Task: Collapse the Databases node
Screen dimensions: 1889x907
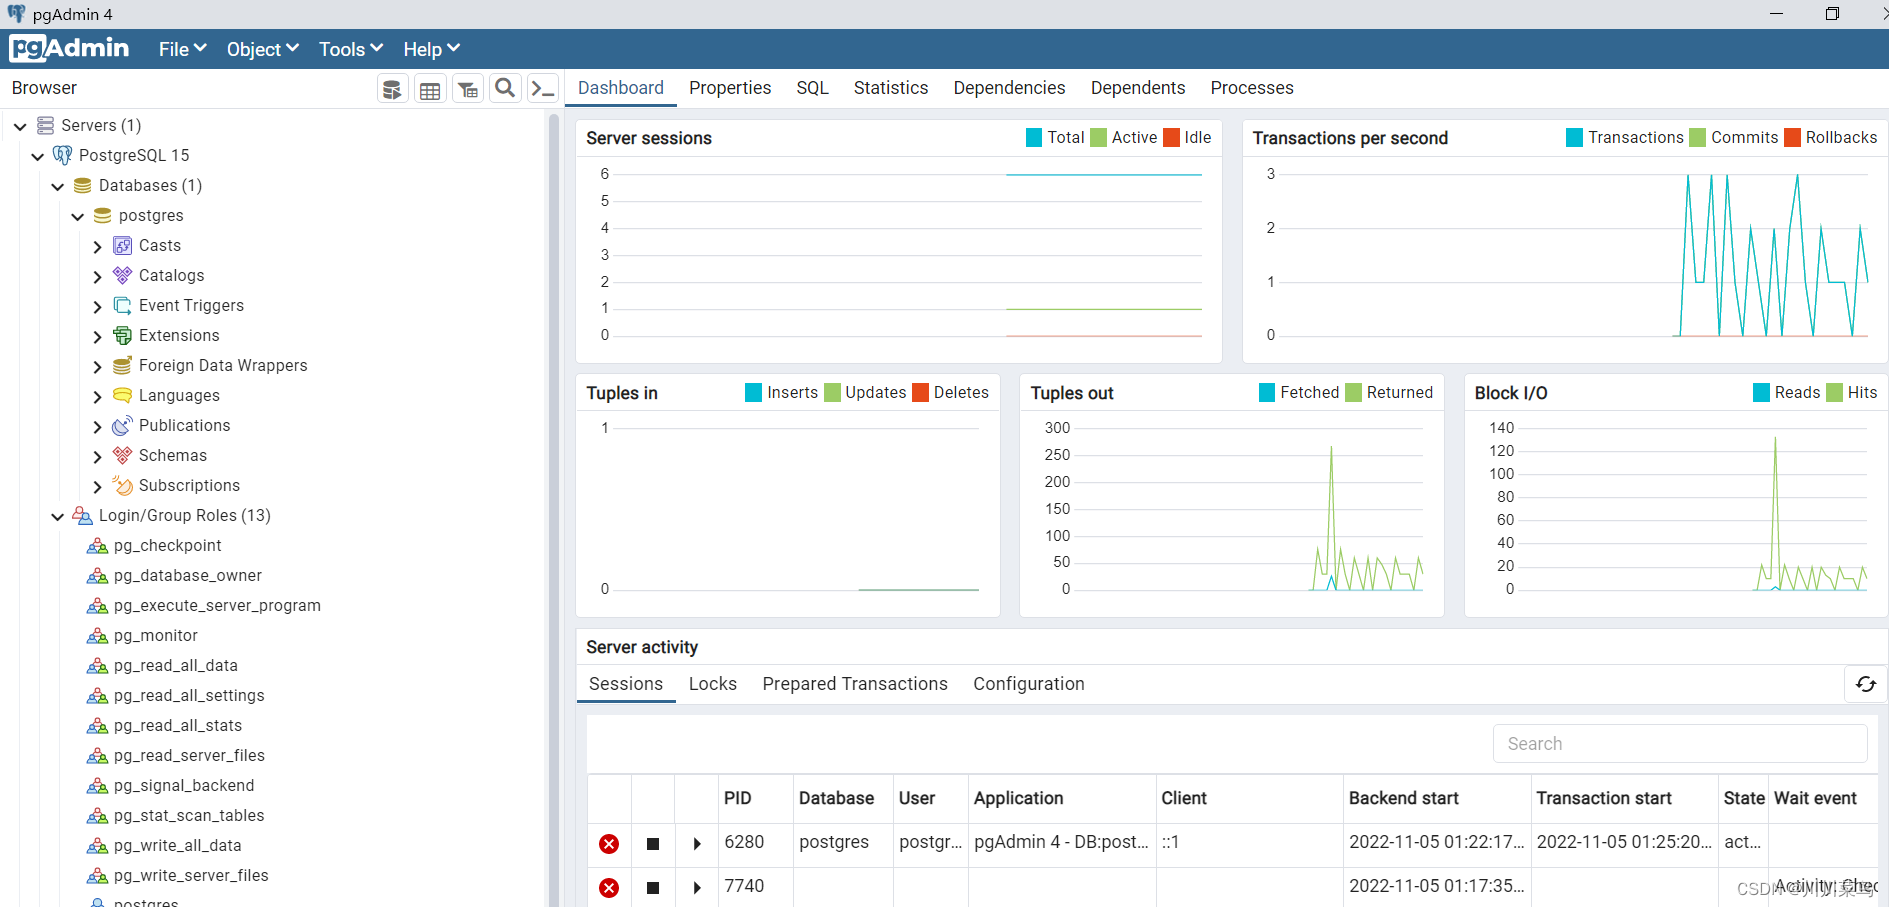Action: point(58,186)
